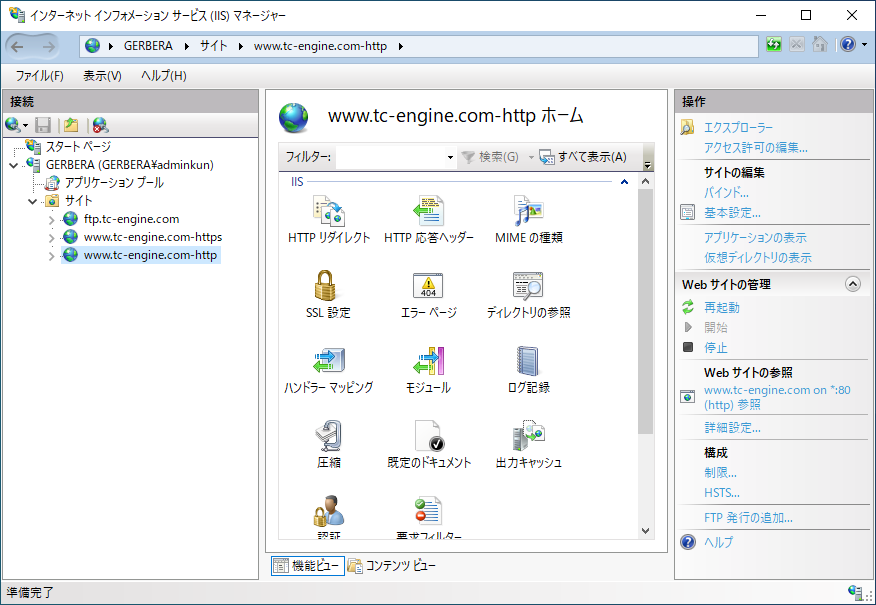
Task: Click the feature list scrollbar down arrow
Action: (645, 531)
